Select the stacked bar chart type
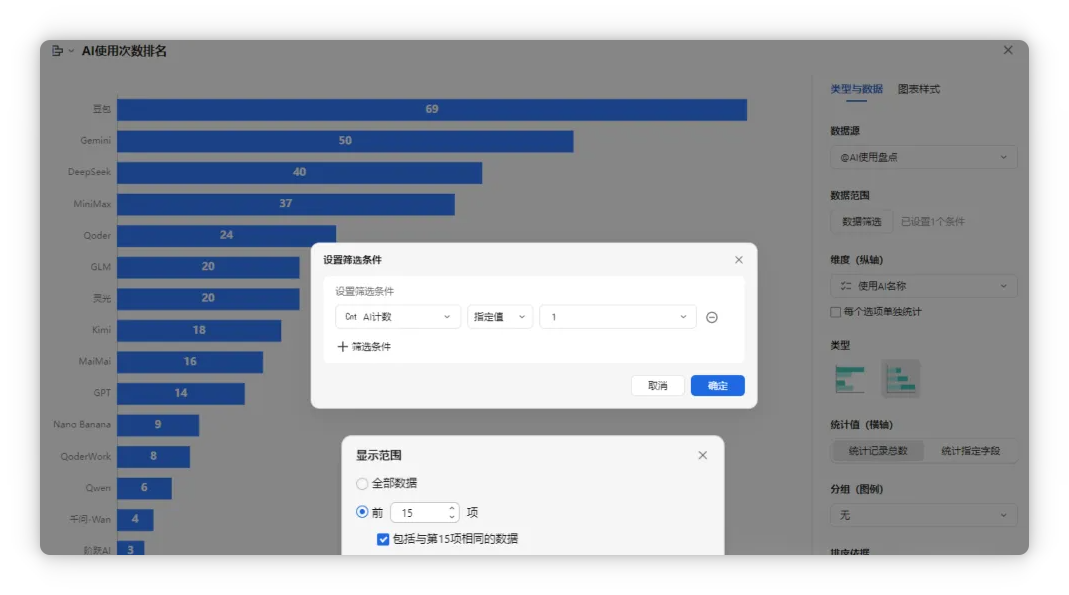Image resolution: width=1069 pixels, height=595 pixels. pyautogui.click(x=900, y=379)
